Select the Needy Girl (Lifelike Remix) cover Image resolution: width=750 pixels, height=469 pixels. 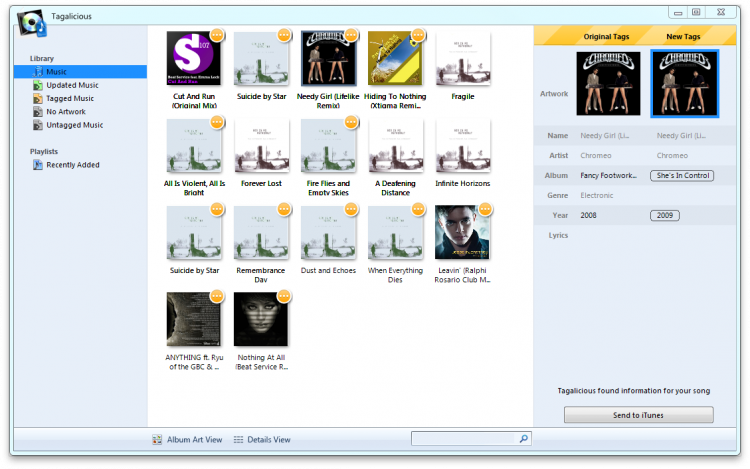(328, 58)
